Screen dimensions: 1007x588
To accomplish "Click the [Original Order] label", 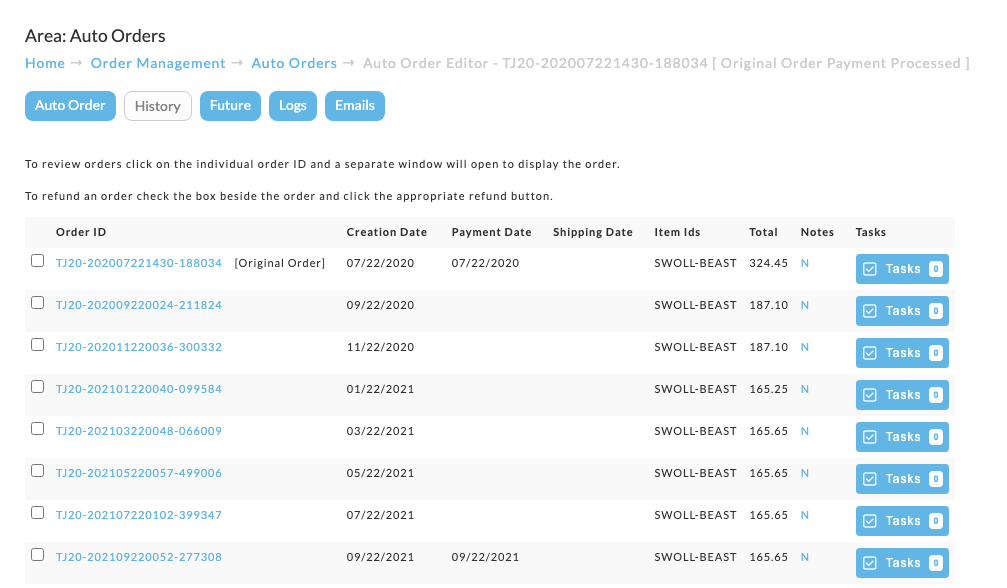I will [x=279, y=263].
